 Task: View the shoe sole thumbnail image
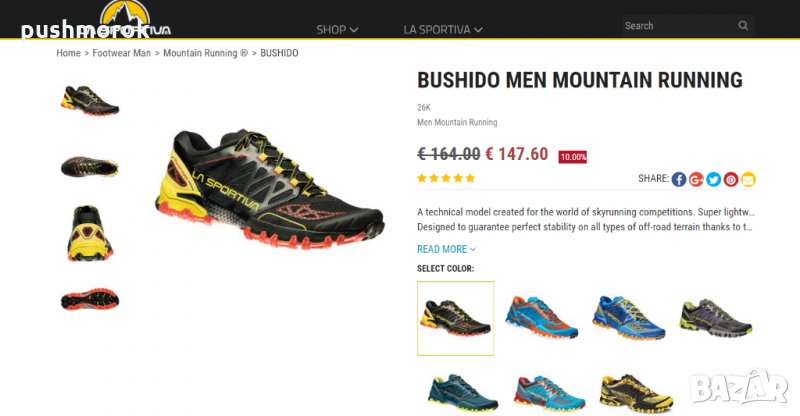click(x=90, y=300)
